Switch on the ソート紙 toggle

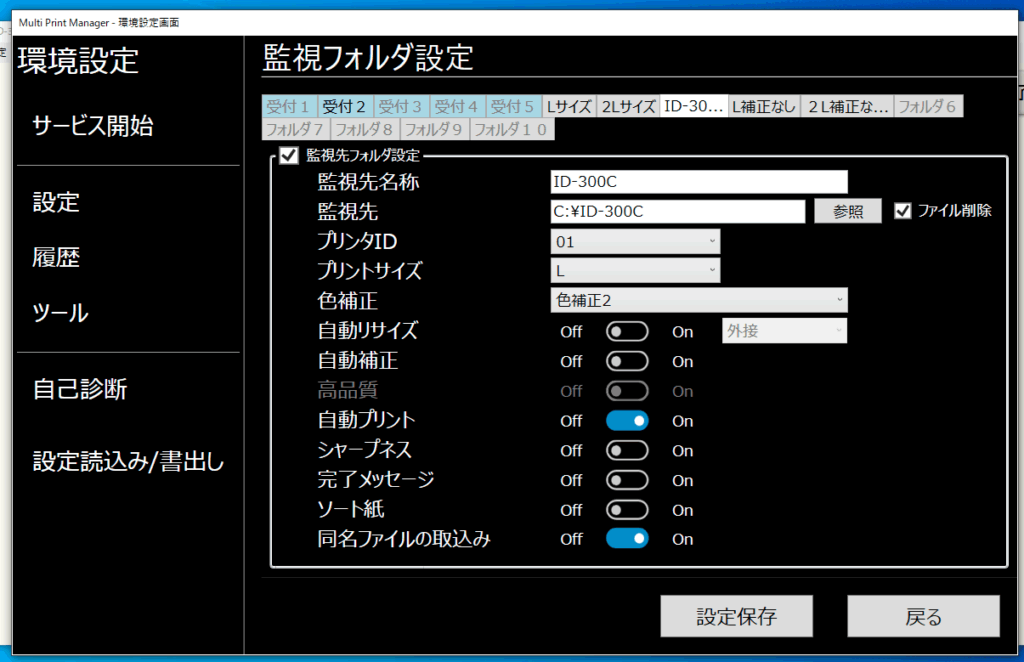tap(627, 510)
